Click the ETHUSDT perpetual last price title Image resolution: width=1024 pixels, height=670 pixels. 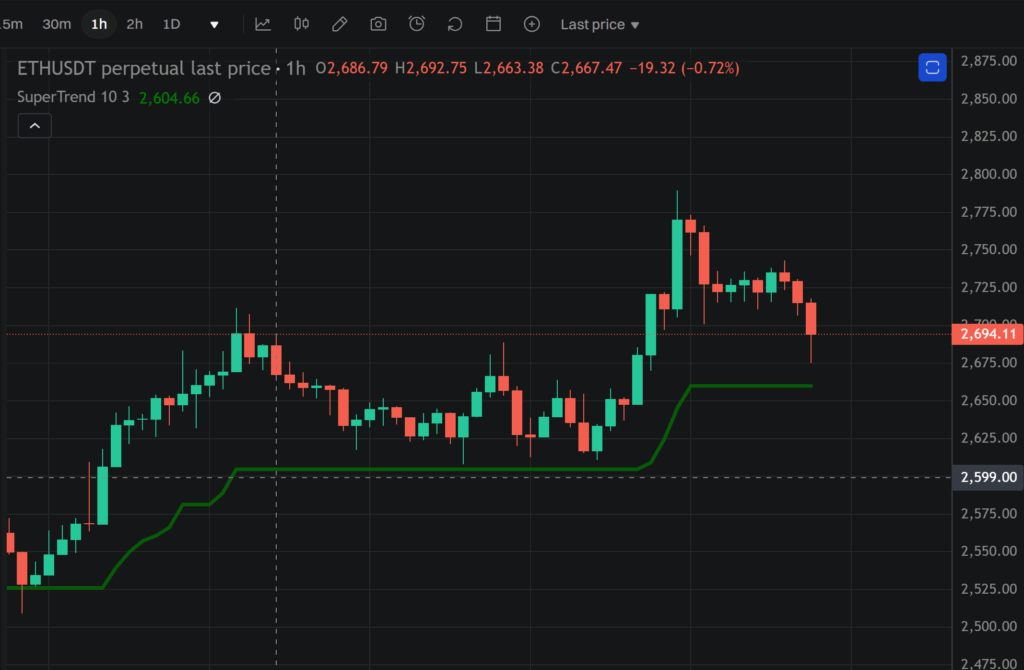[144, 68]
